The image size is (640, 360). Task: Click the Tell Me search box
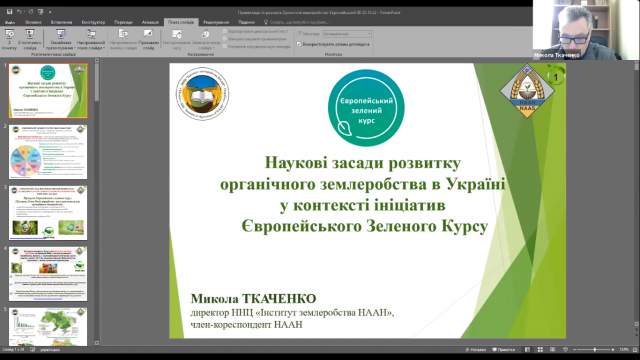tap(296, 22)
